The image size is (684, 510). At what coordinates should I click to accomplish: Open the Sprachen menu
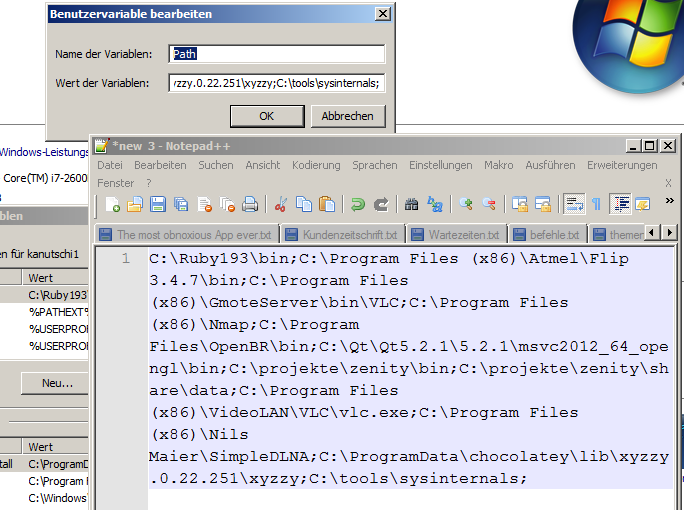[x=375, y=165]
